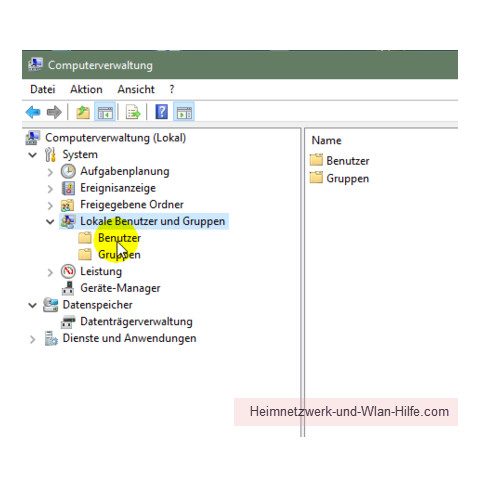Click the export list icon
The image size is (500, 500).
tap(133, 112)
